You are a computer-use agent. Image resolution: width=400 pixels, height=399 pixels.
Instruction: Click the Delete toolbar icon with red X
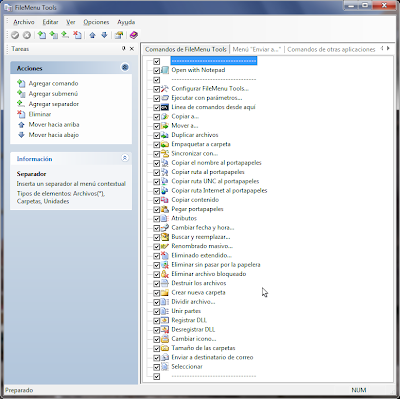(77, 35)
